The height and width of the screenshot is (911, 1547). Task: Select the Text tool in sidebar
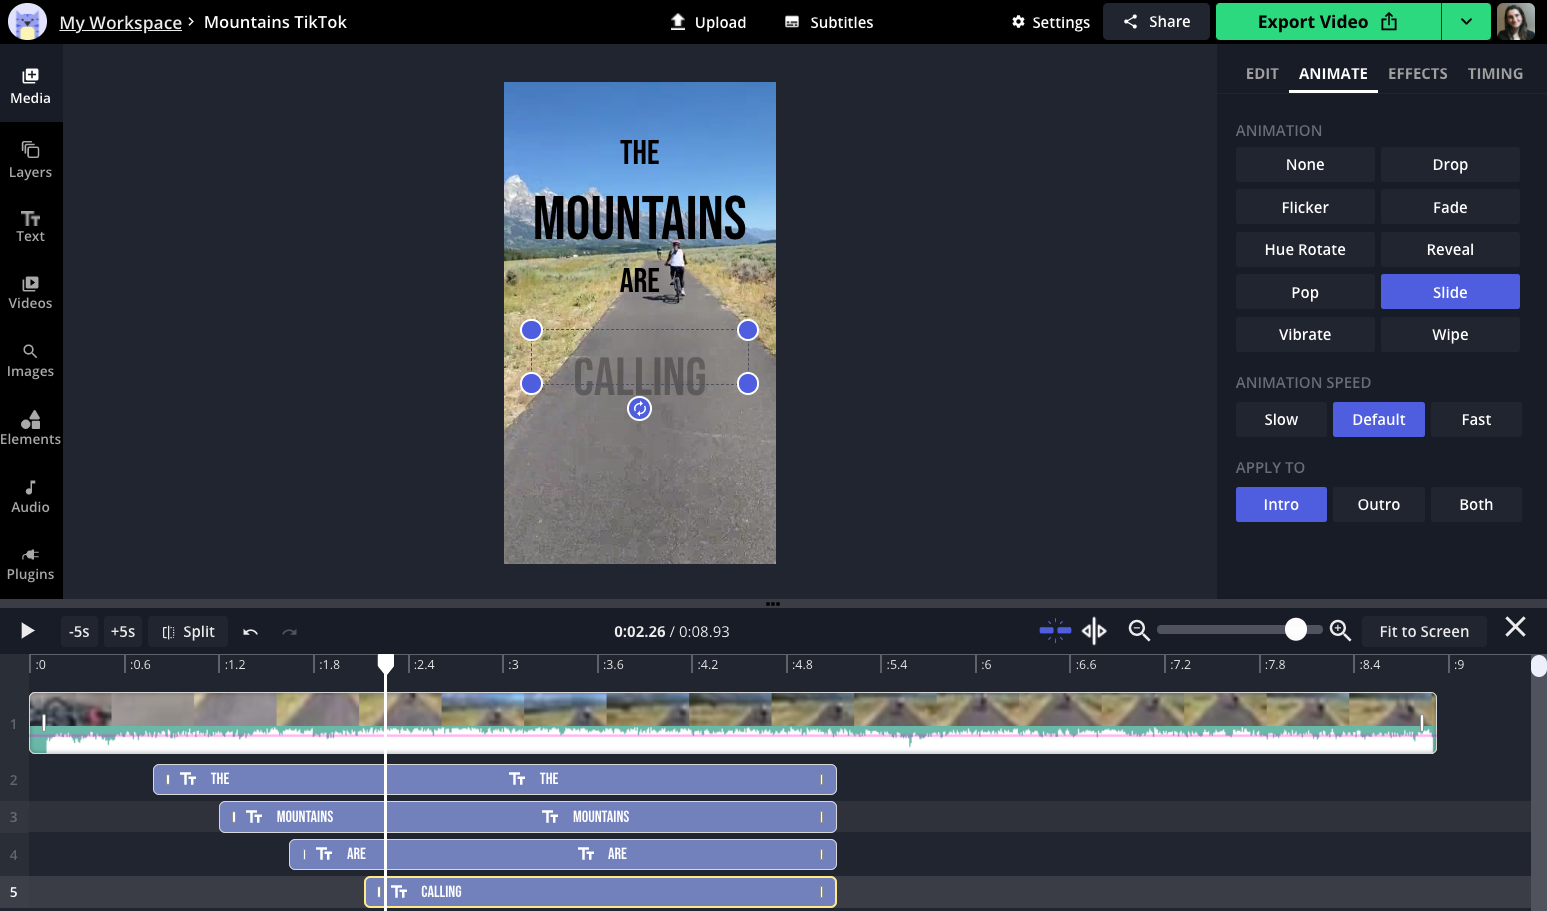tap(30, 226)
